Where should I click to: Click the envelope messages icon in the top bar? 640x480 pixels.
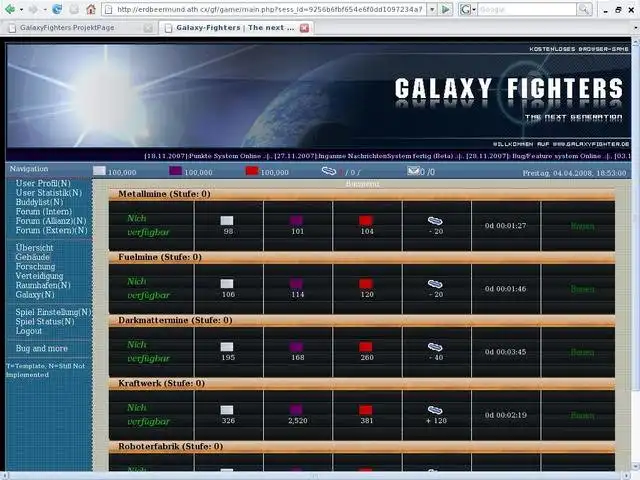tap(413, 171)
